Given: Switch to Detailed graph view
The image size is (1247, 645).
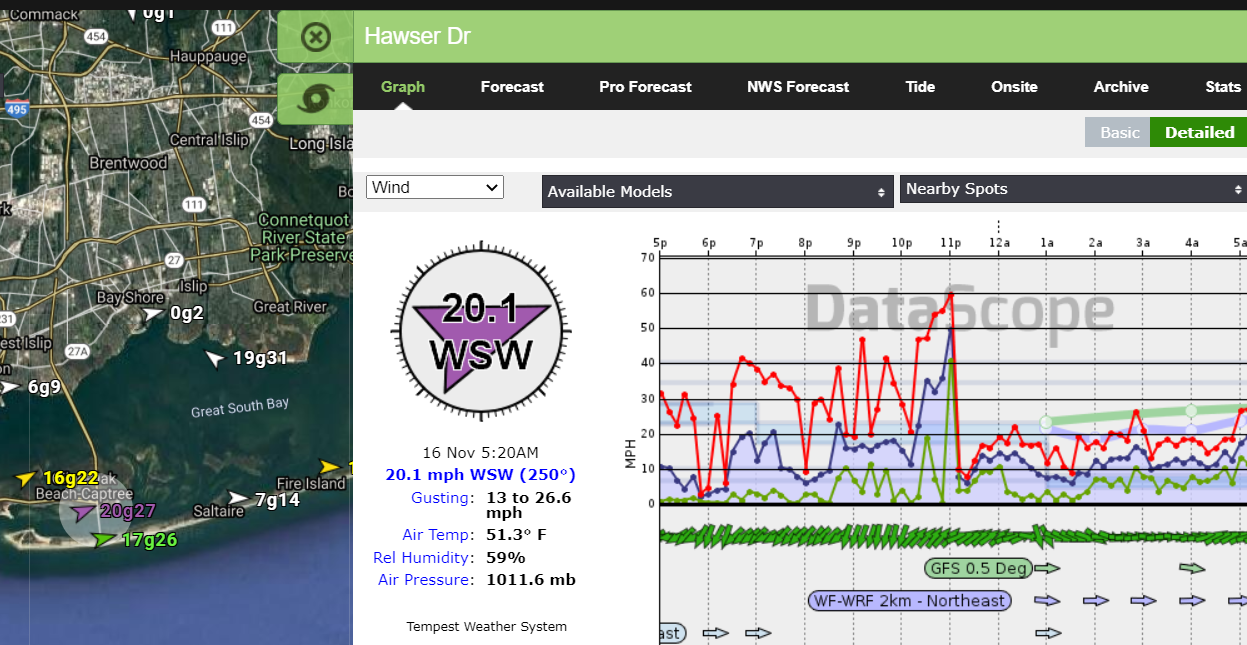Looking at the screenshot, I should (1198, 132).
